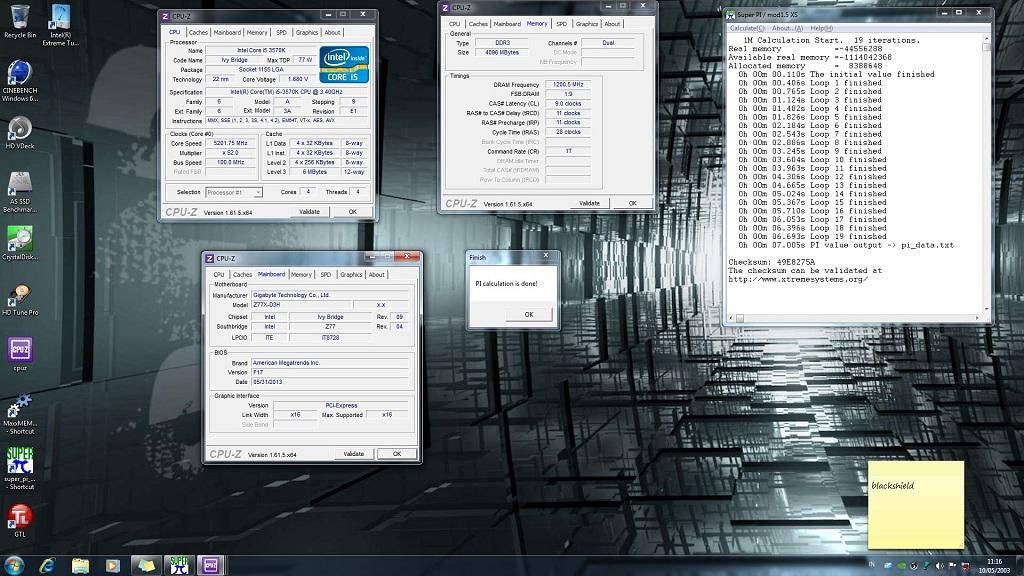The height and width of the screenshot is (576, 1024).
Task: Open About tab in CPU window
Action: pos(332,32)
